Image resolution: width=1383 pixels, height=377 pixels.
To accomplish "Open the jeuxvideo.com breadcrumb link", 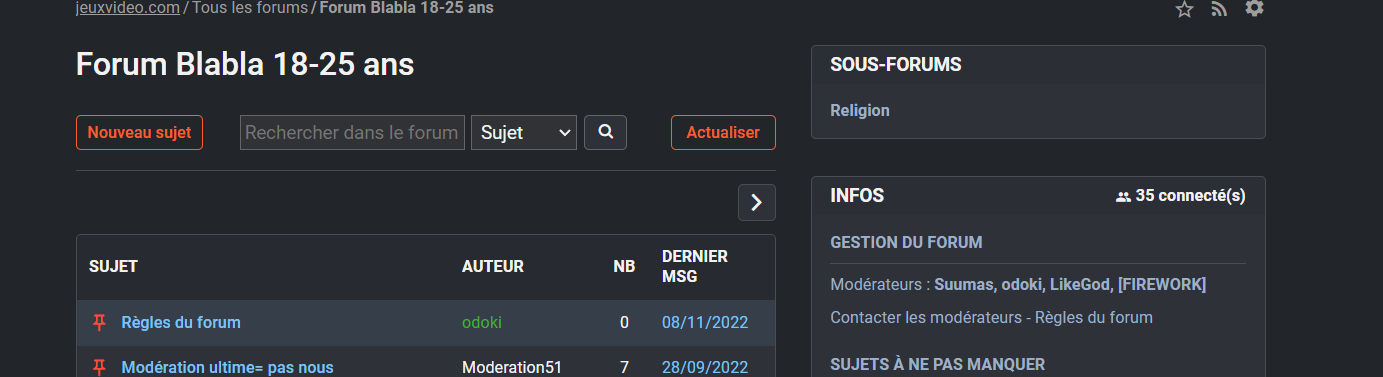I will coord(128,8).
